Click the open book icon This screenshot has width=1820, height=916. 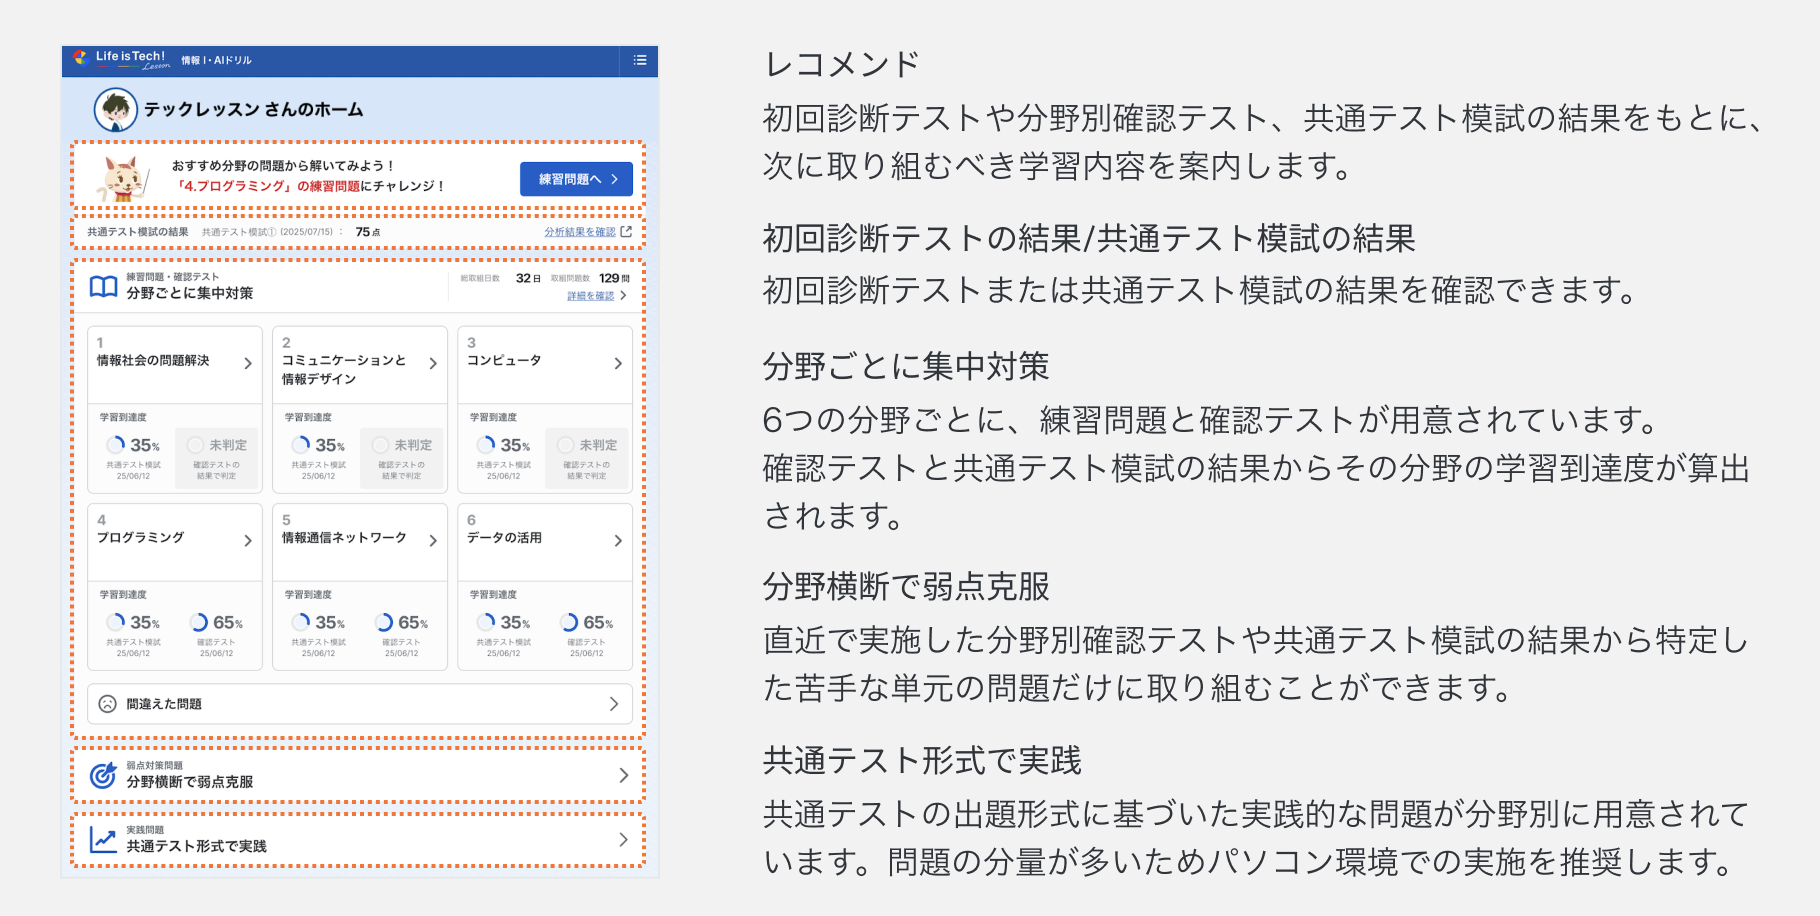click(103, 287)
